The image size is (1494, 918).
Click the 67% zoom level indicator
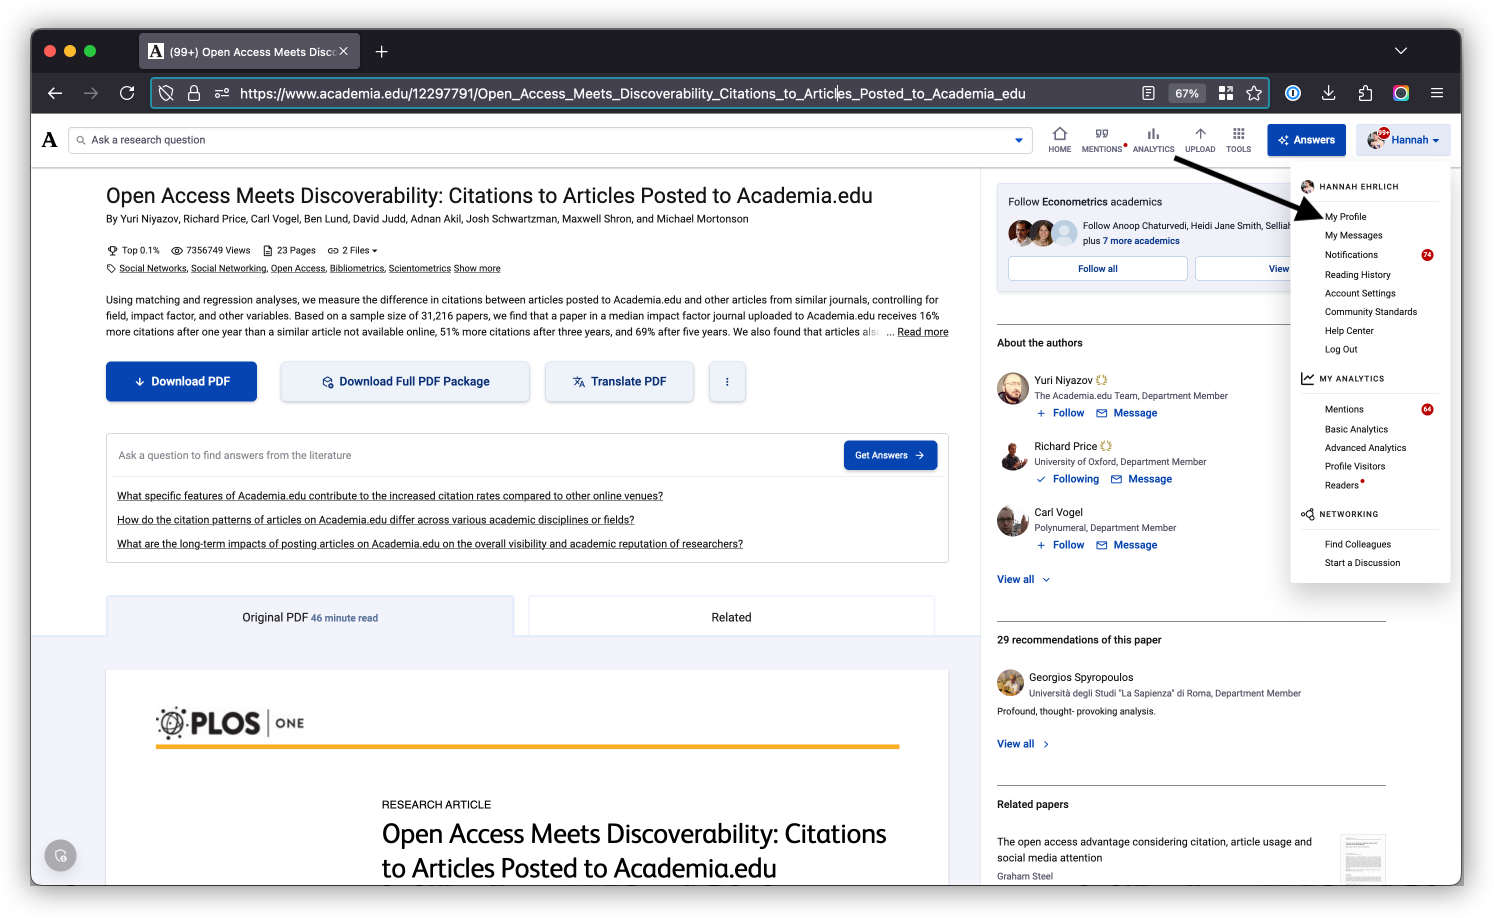[1187, 93]
